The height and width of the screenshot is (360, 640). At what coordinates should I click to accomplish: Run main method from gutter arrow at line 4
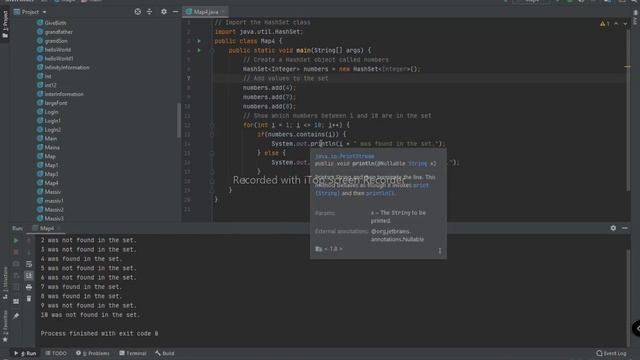199,50
